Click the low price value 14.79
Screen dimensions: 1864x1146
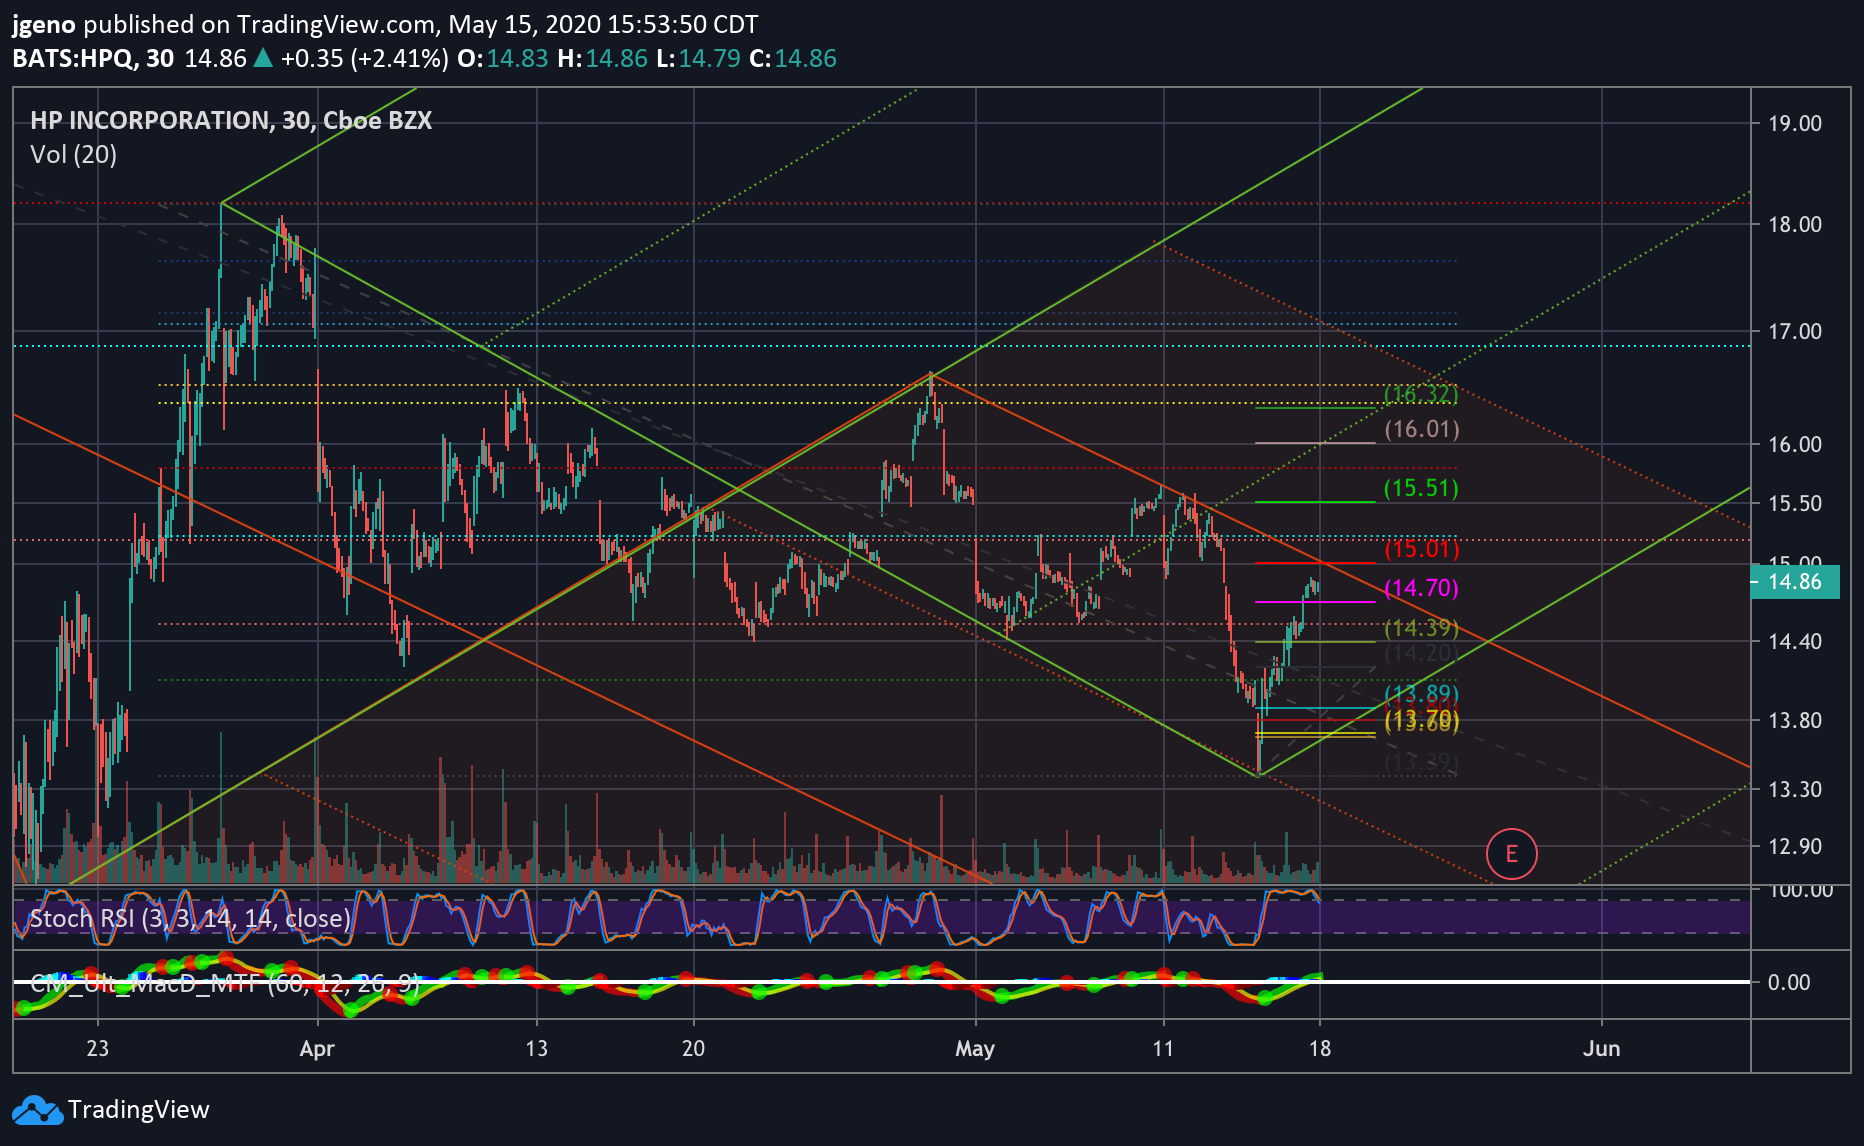[x=709, y=59]
